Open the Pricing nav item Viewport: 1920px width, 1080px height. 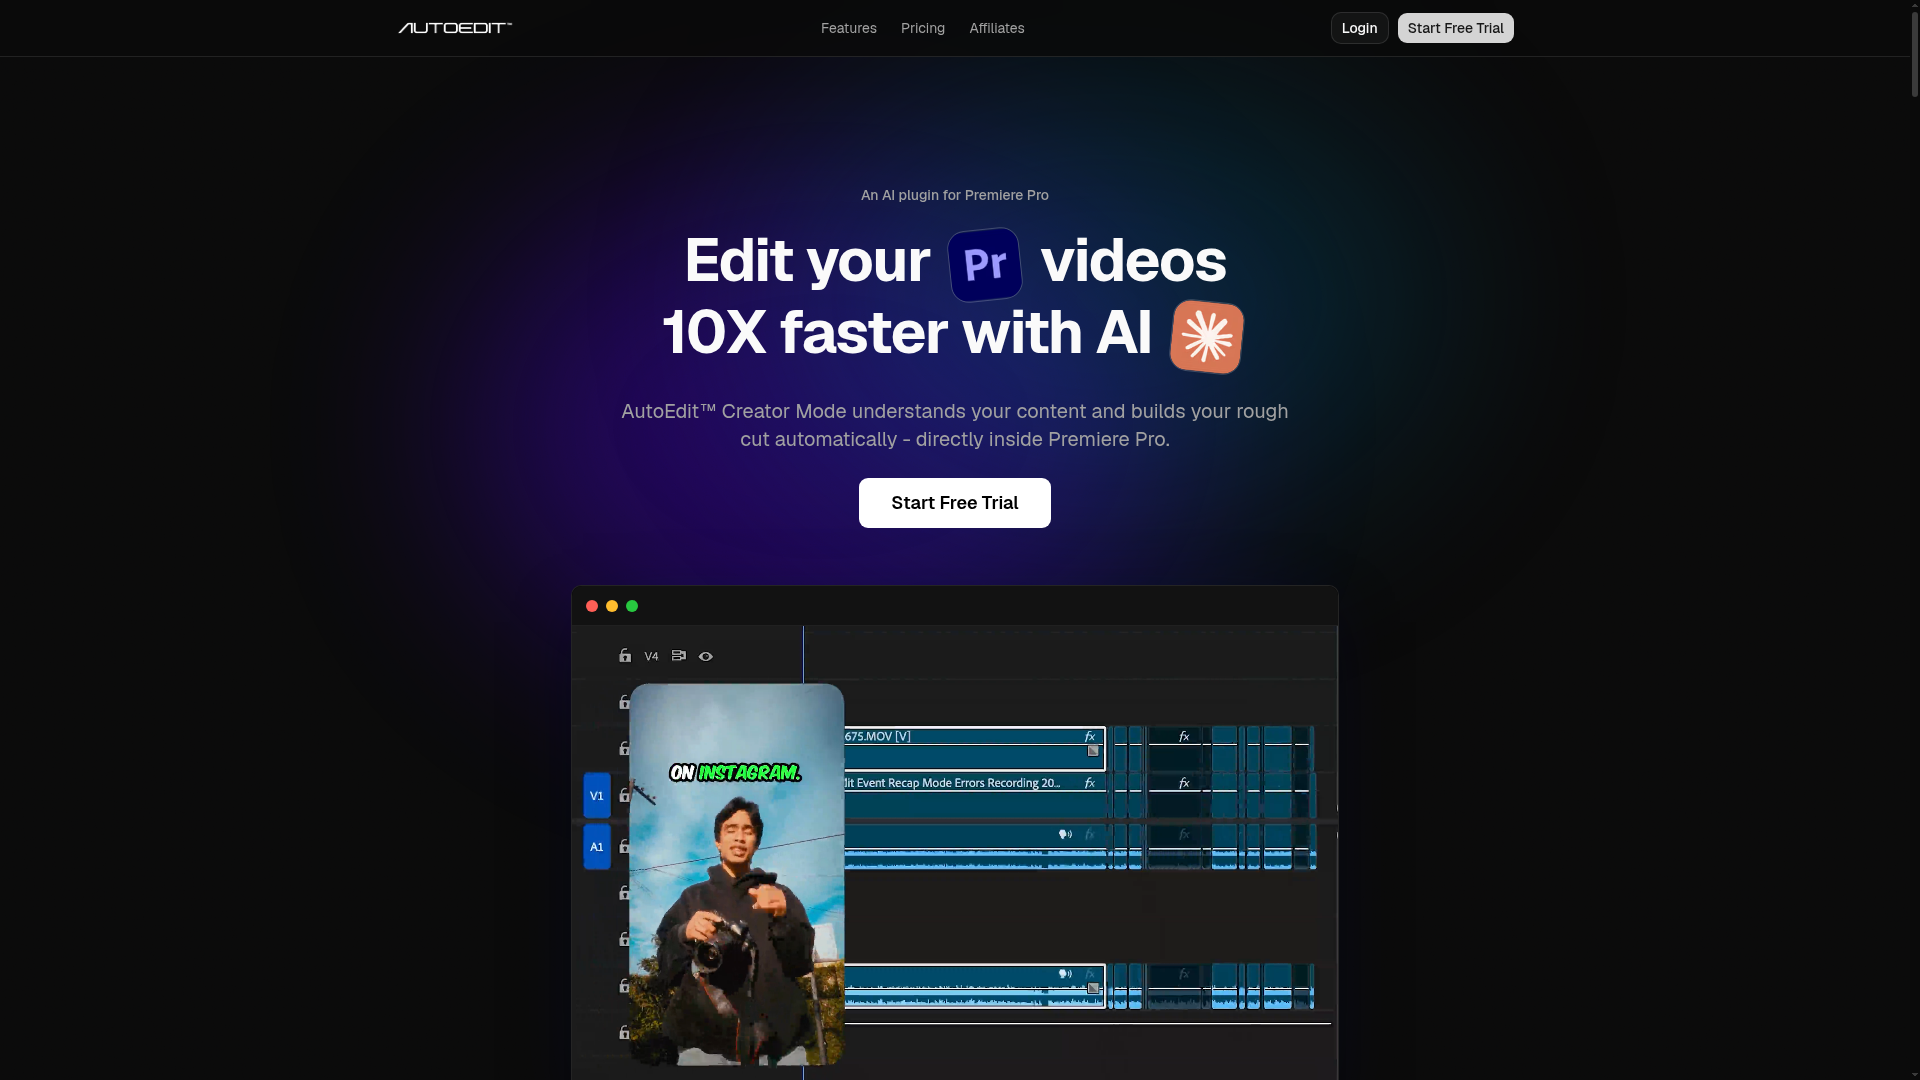point(923,28)
